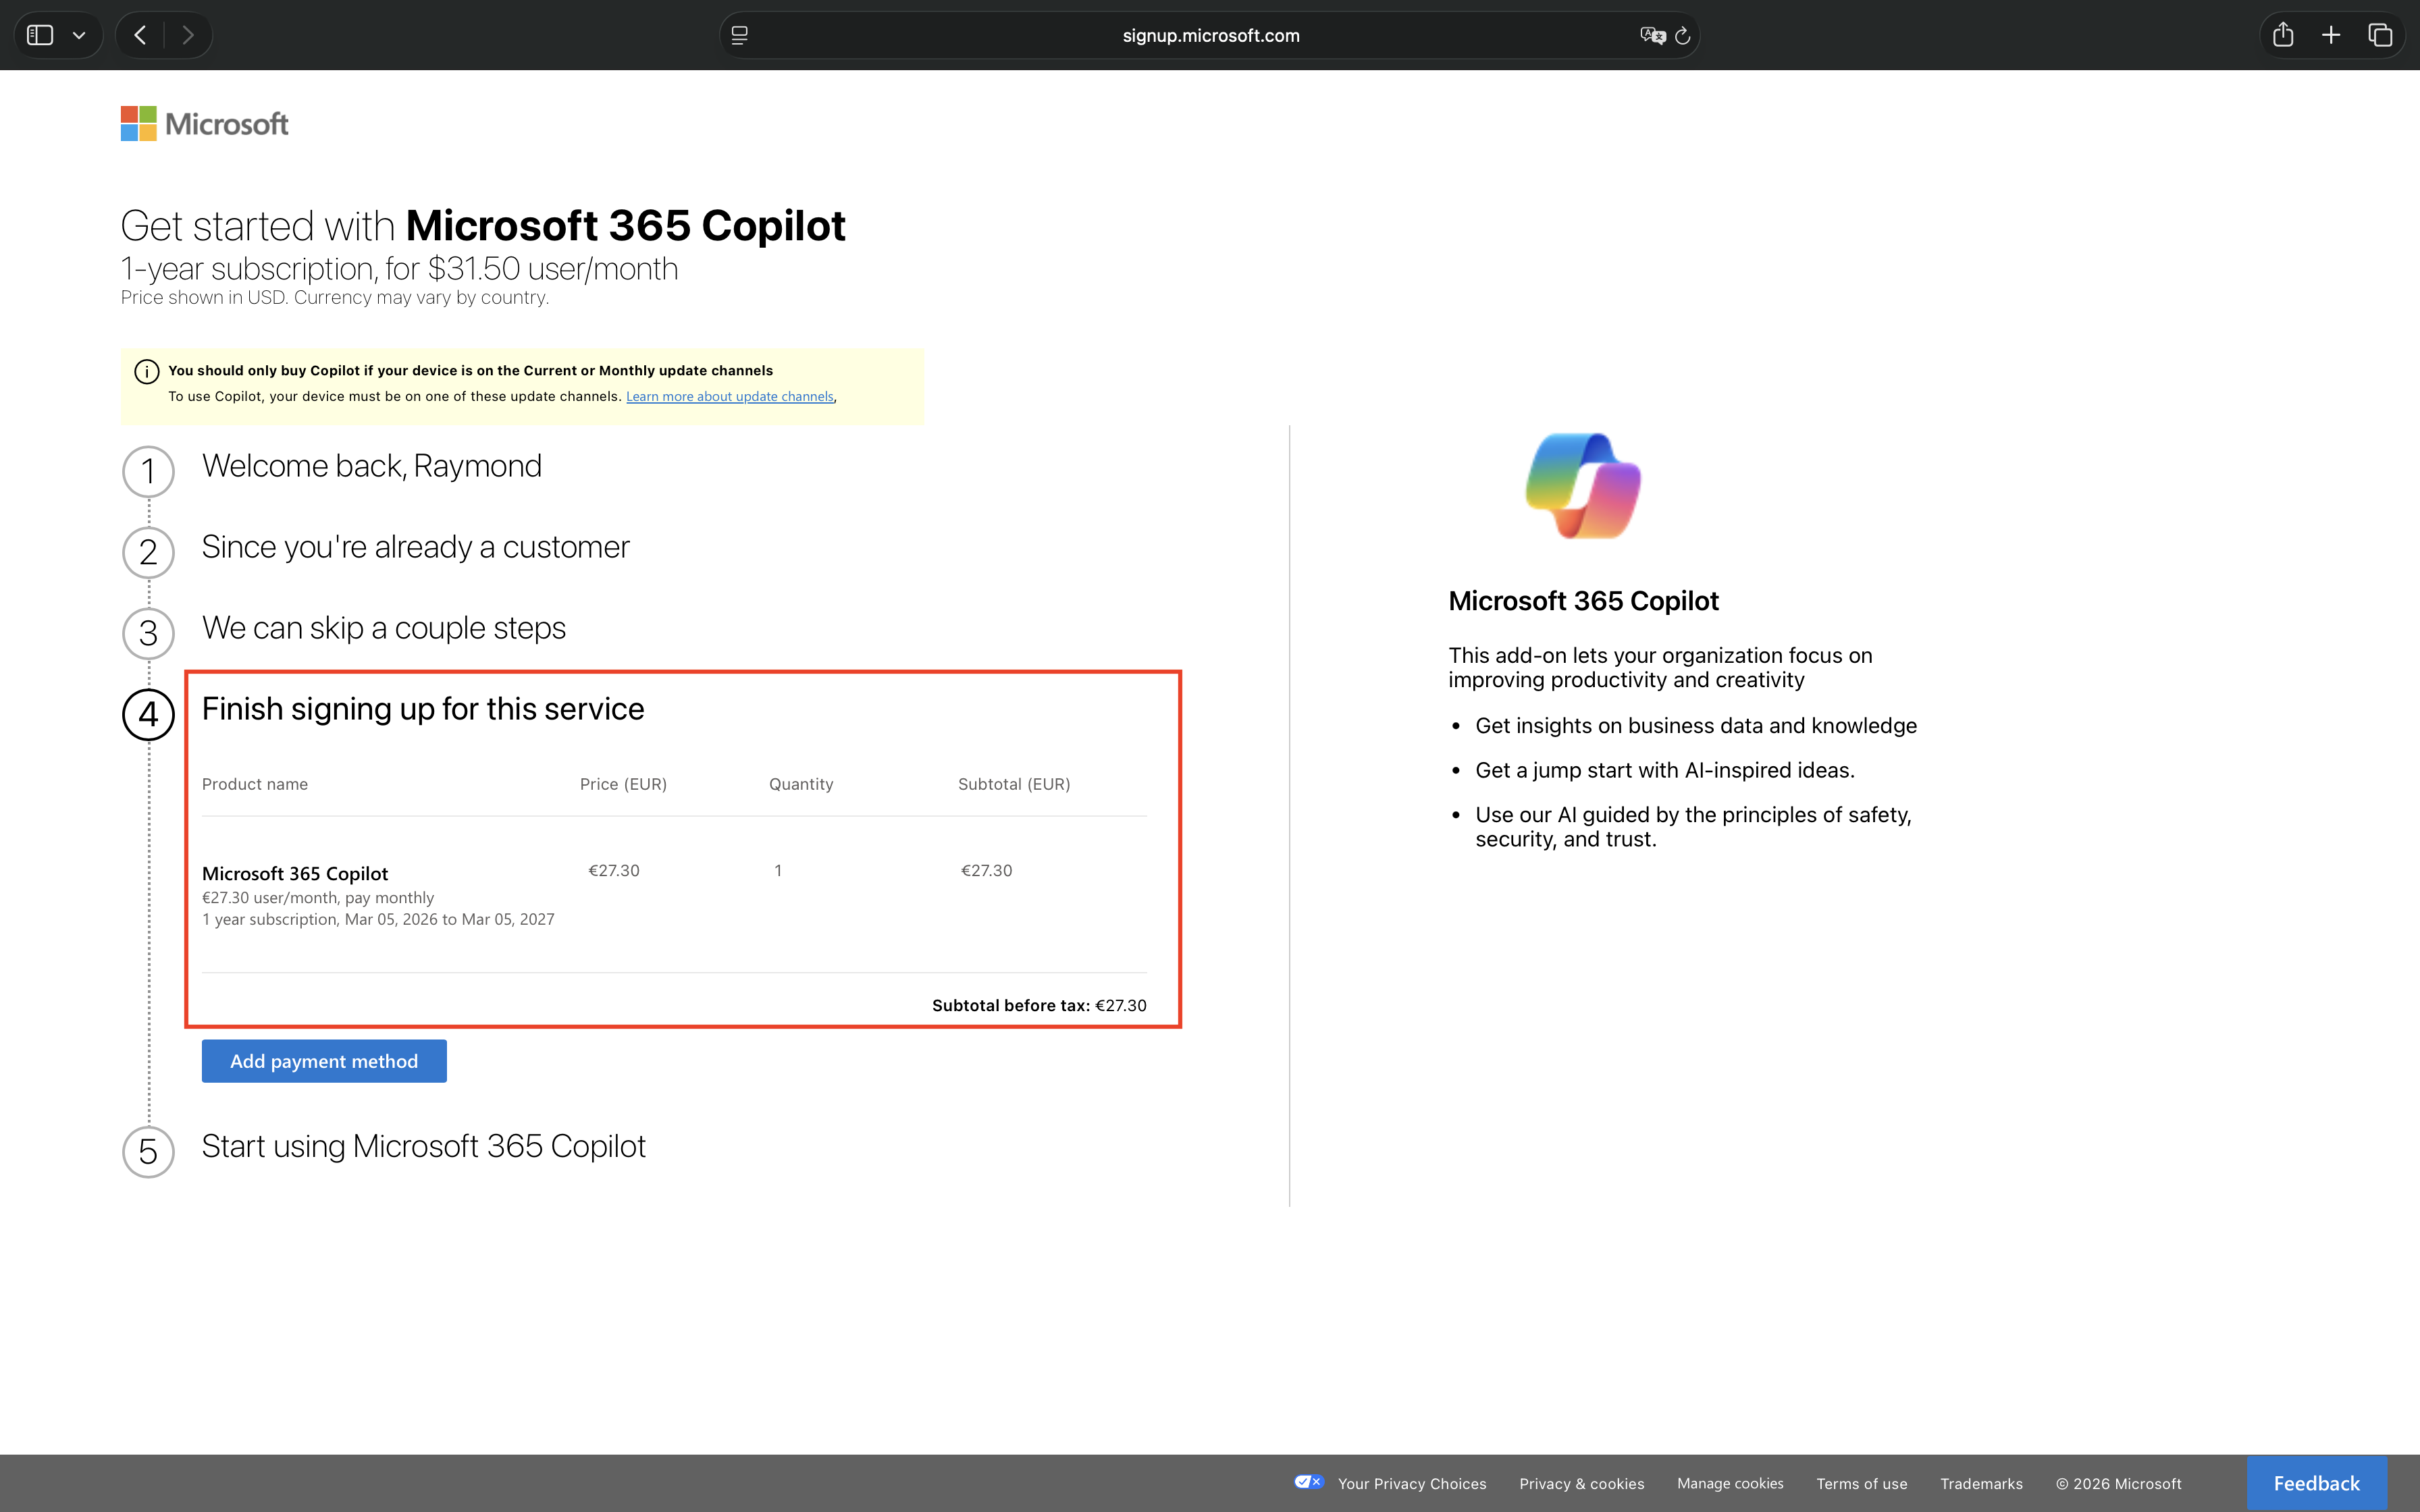Click the forward navigation arrow
This screenshot has width=2420, height=1512.
(188, 35)
